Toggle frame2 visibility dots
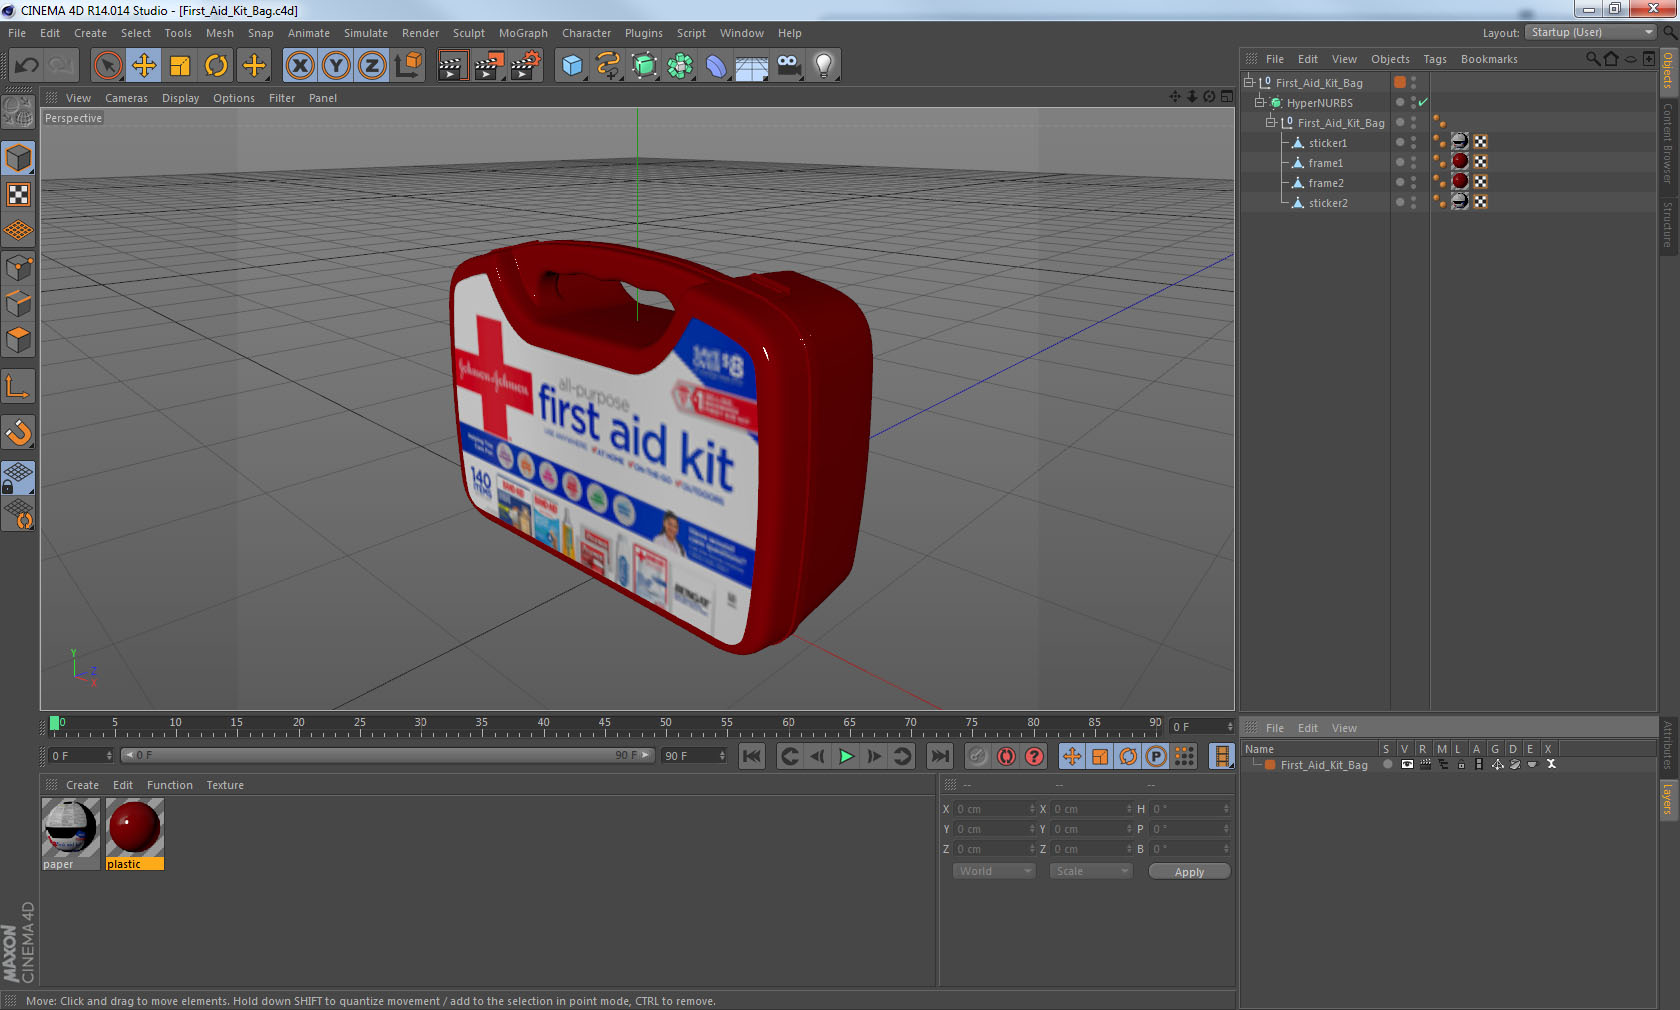Viewport: 1680px width, 1010px height. pyautogui.click(x=1413, y=182)
